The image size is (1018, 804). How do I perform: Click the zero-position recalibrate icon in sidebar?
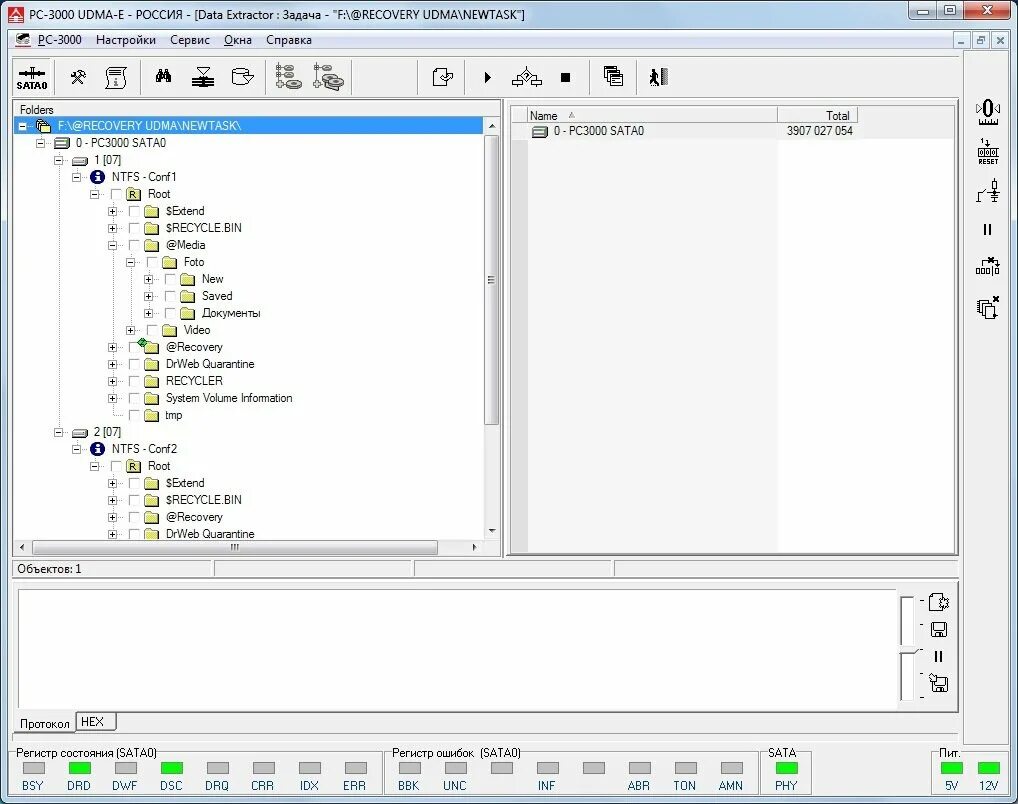[987, 112]
